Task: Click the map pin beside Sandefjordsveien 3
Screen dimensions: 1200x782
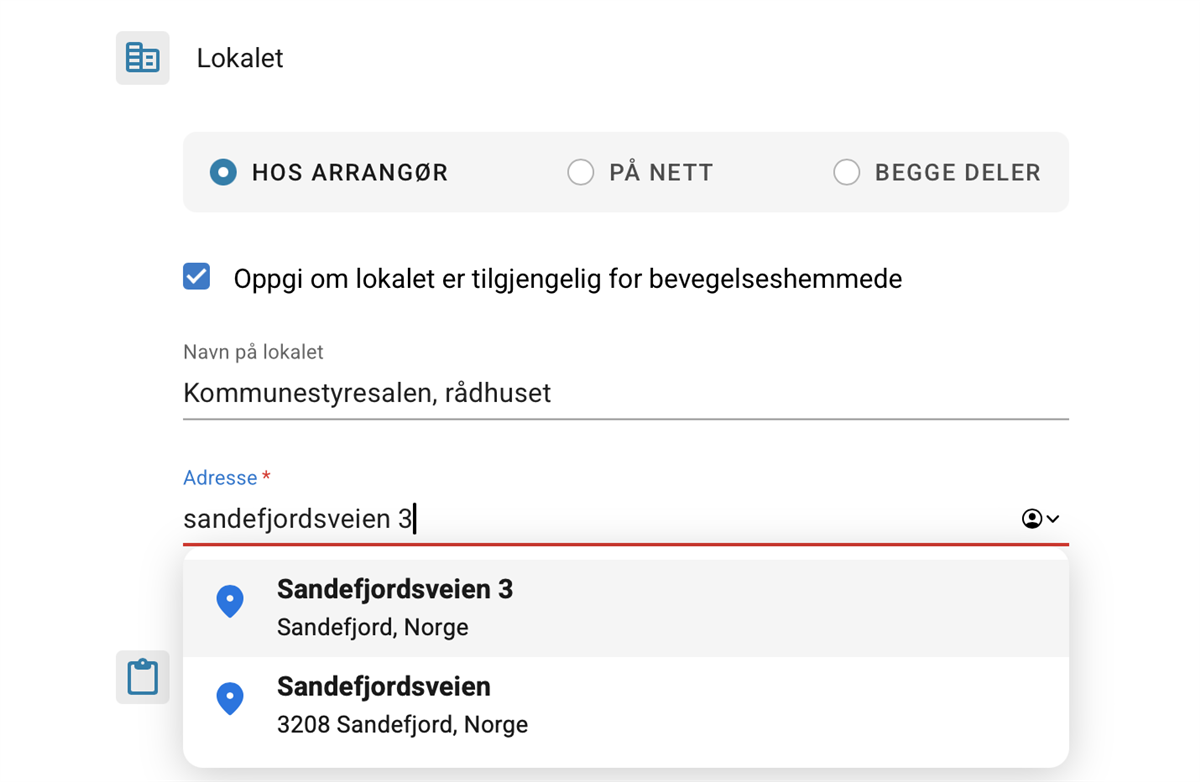Action: tap(230, 601)
